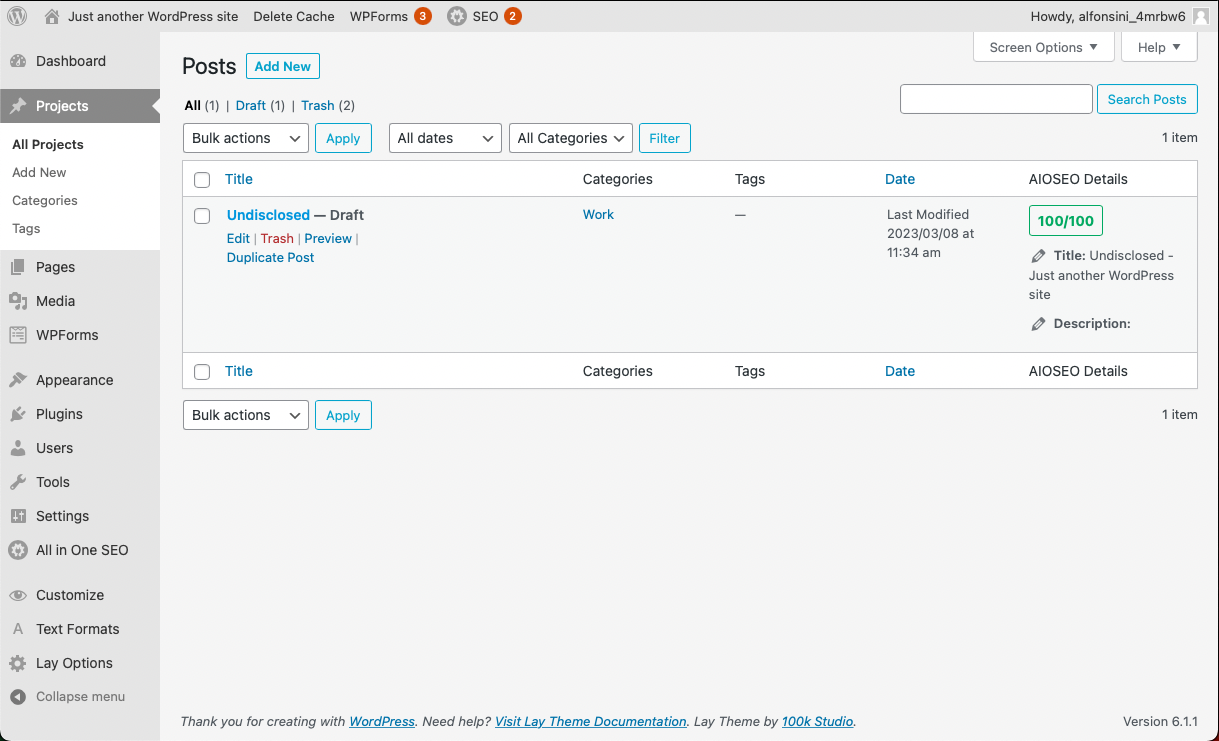Screen dimensions: 1219x741
Task: Collapse the admin sidebar menu
Action: tap(82, 696)
